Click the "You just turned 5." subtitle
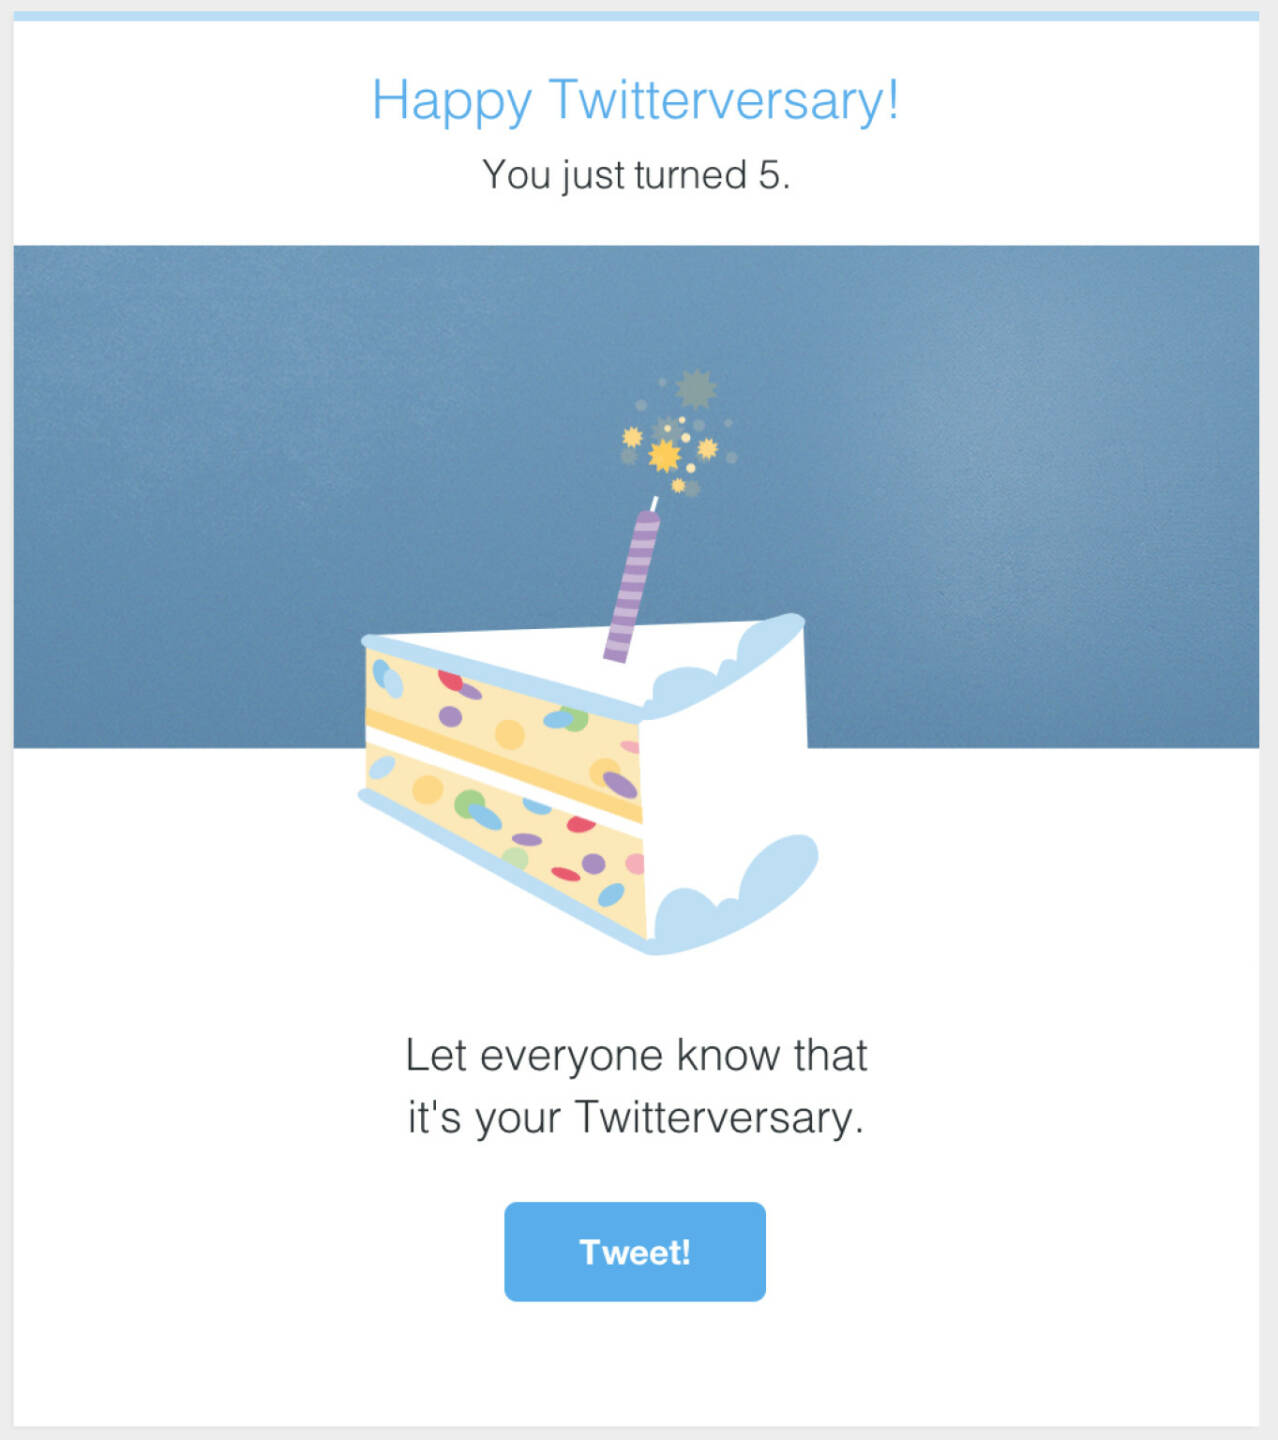The image size is (1278, 1440). click(635, 175)
